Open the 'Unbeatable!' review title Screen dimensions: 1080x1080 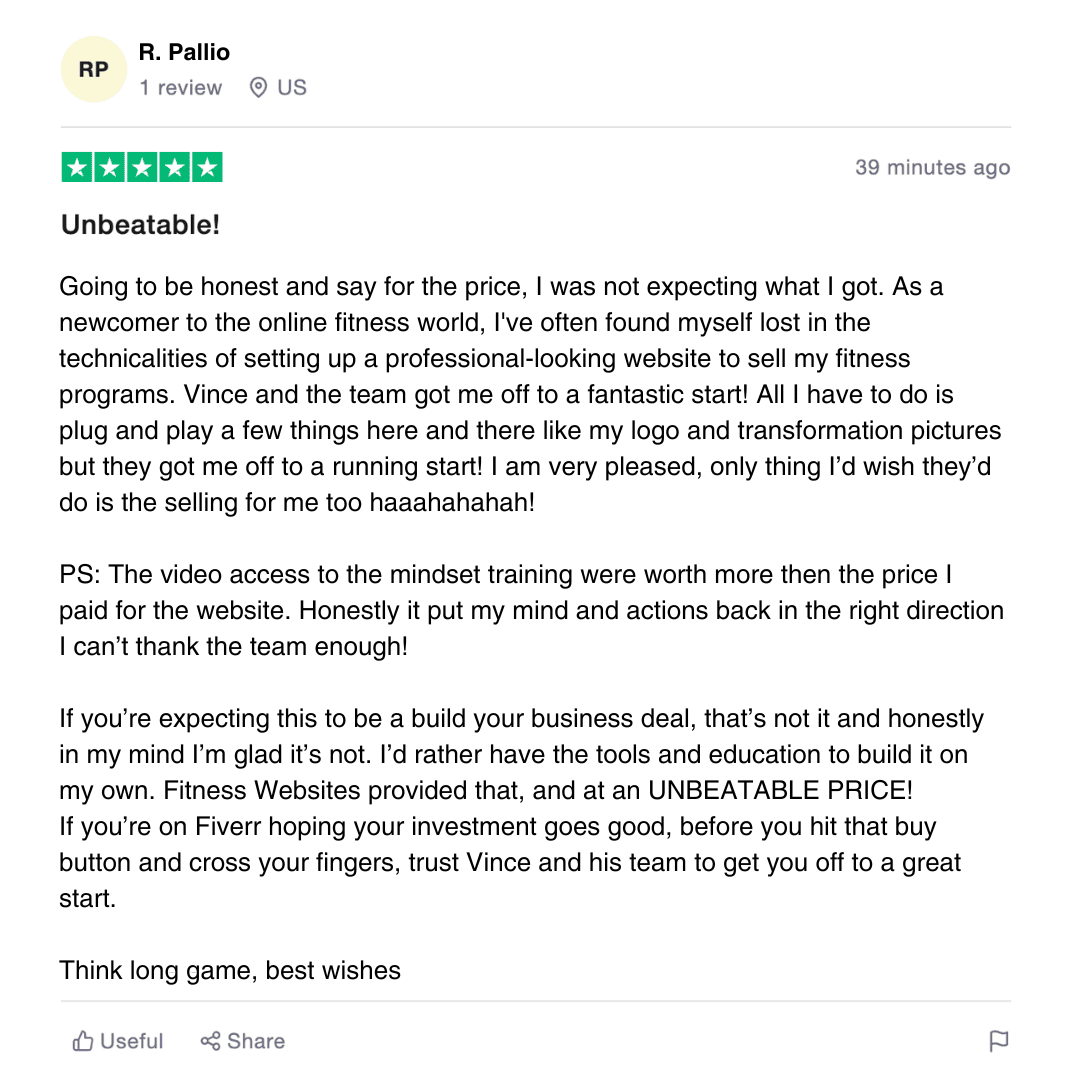click(x=141, y=225)
